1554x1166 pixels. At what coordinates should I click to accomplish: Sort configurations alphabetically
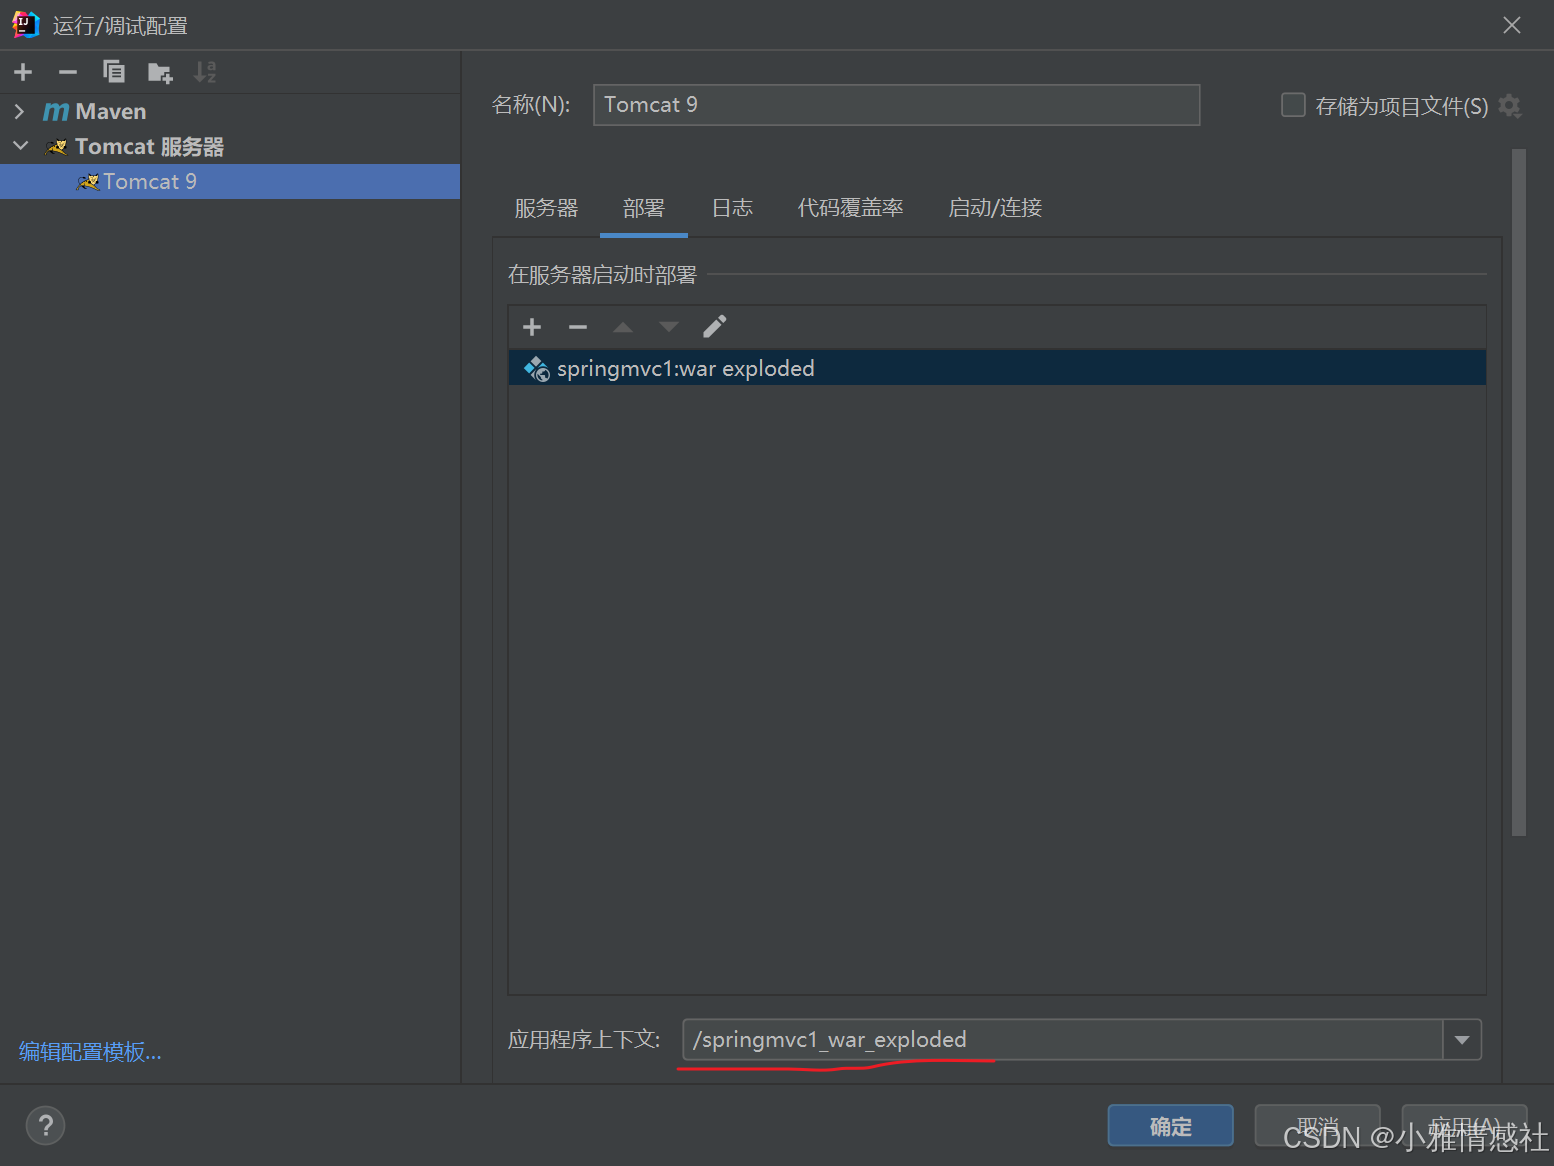[x=205, y=72]
